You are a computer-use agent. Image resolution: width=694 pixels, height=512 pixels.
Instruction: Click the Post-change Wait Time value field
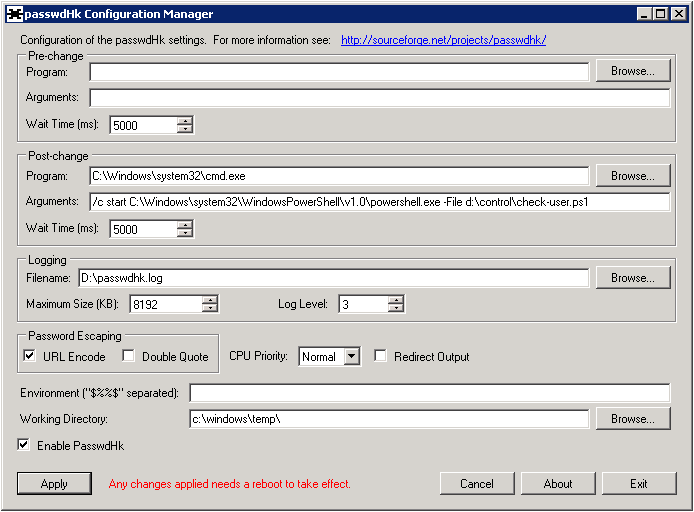point(143,229)
